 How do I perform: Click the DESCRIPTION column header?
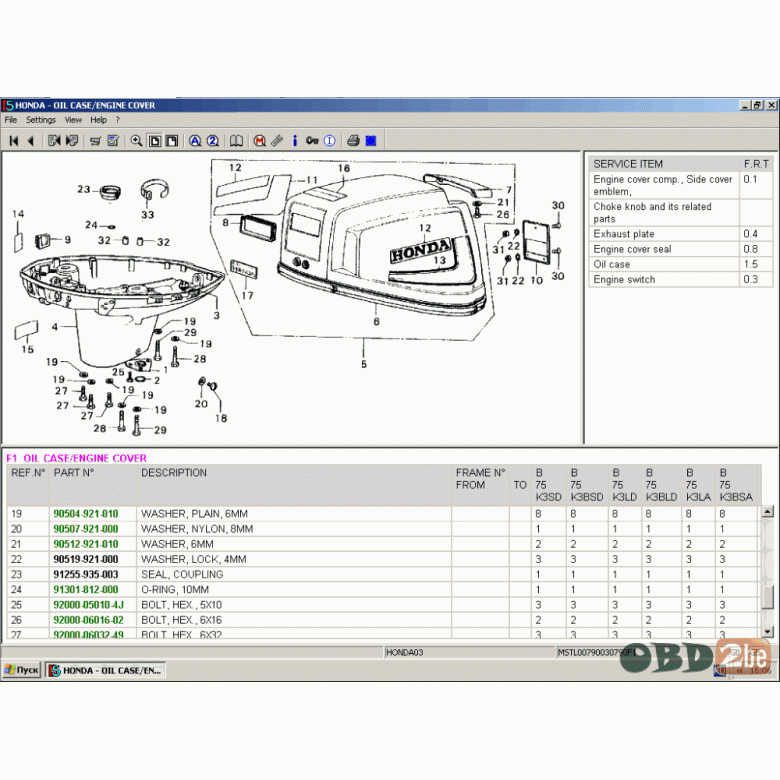[x=174, y=473]
